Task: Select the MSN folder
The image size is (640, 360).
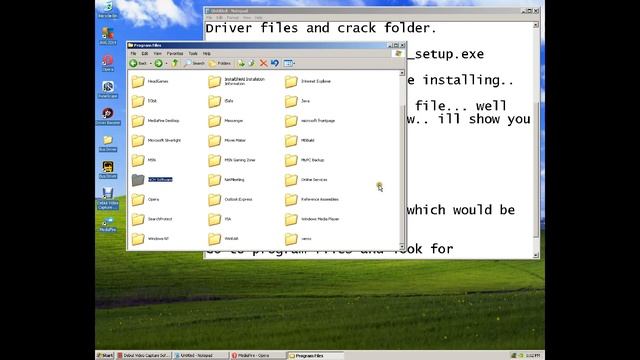Action: point(144,160)
